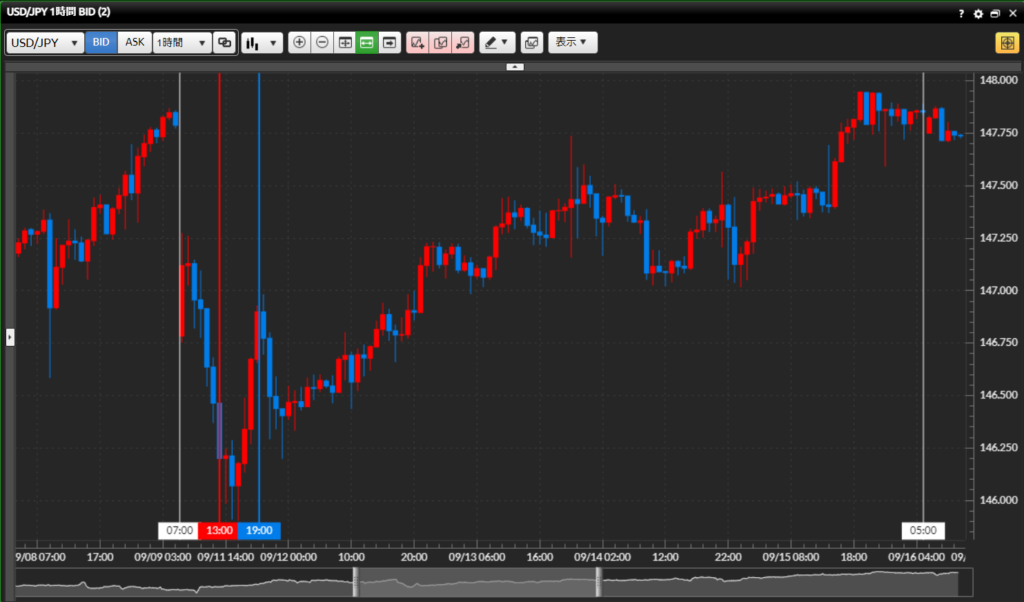Open the help question mark button

click(x=961, y=14)
